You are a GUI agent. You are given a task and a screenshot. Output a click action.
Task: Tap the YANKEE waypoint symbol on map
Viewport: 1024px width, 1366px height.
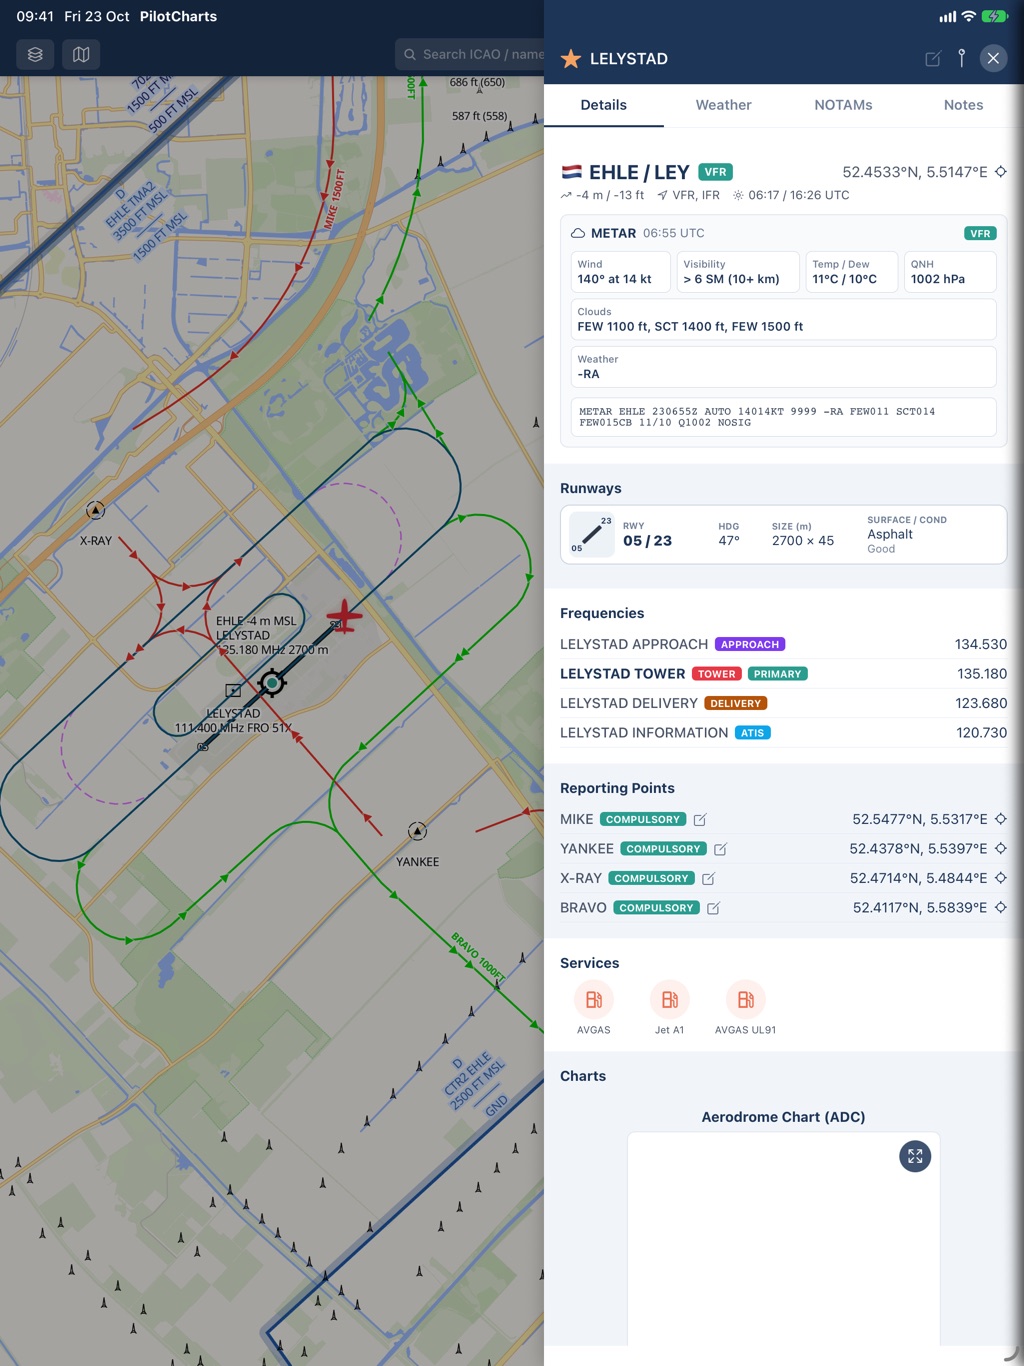(418, 831)
